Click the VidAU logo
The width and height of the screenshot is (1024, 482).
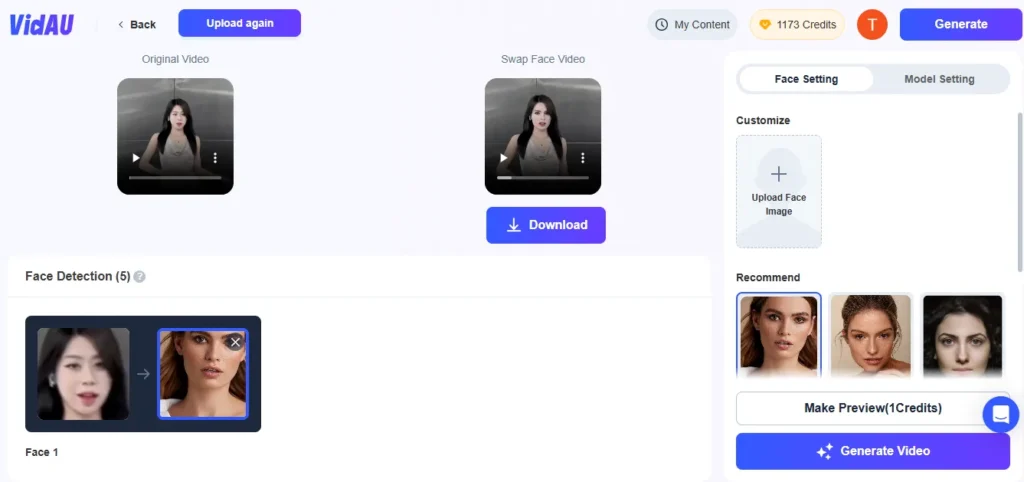tap(41, 25)
